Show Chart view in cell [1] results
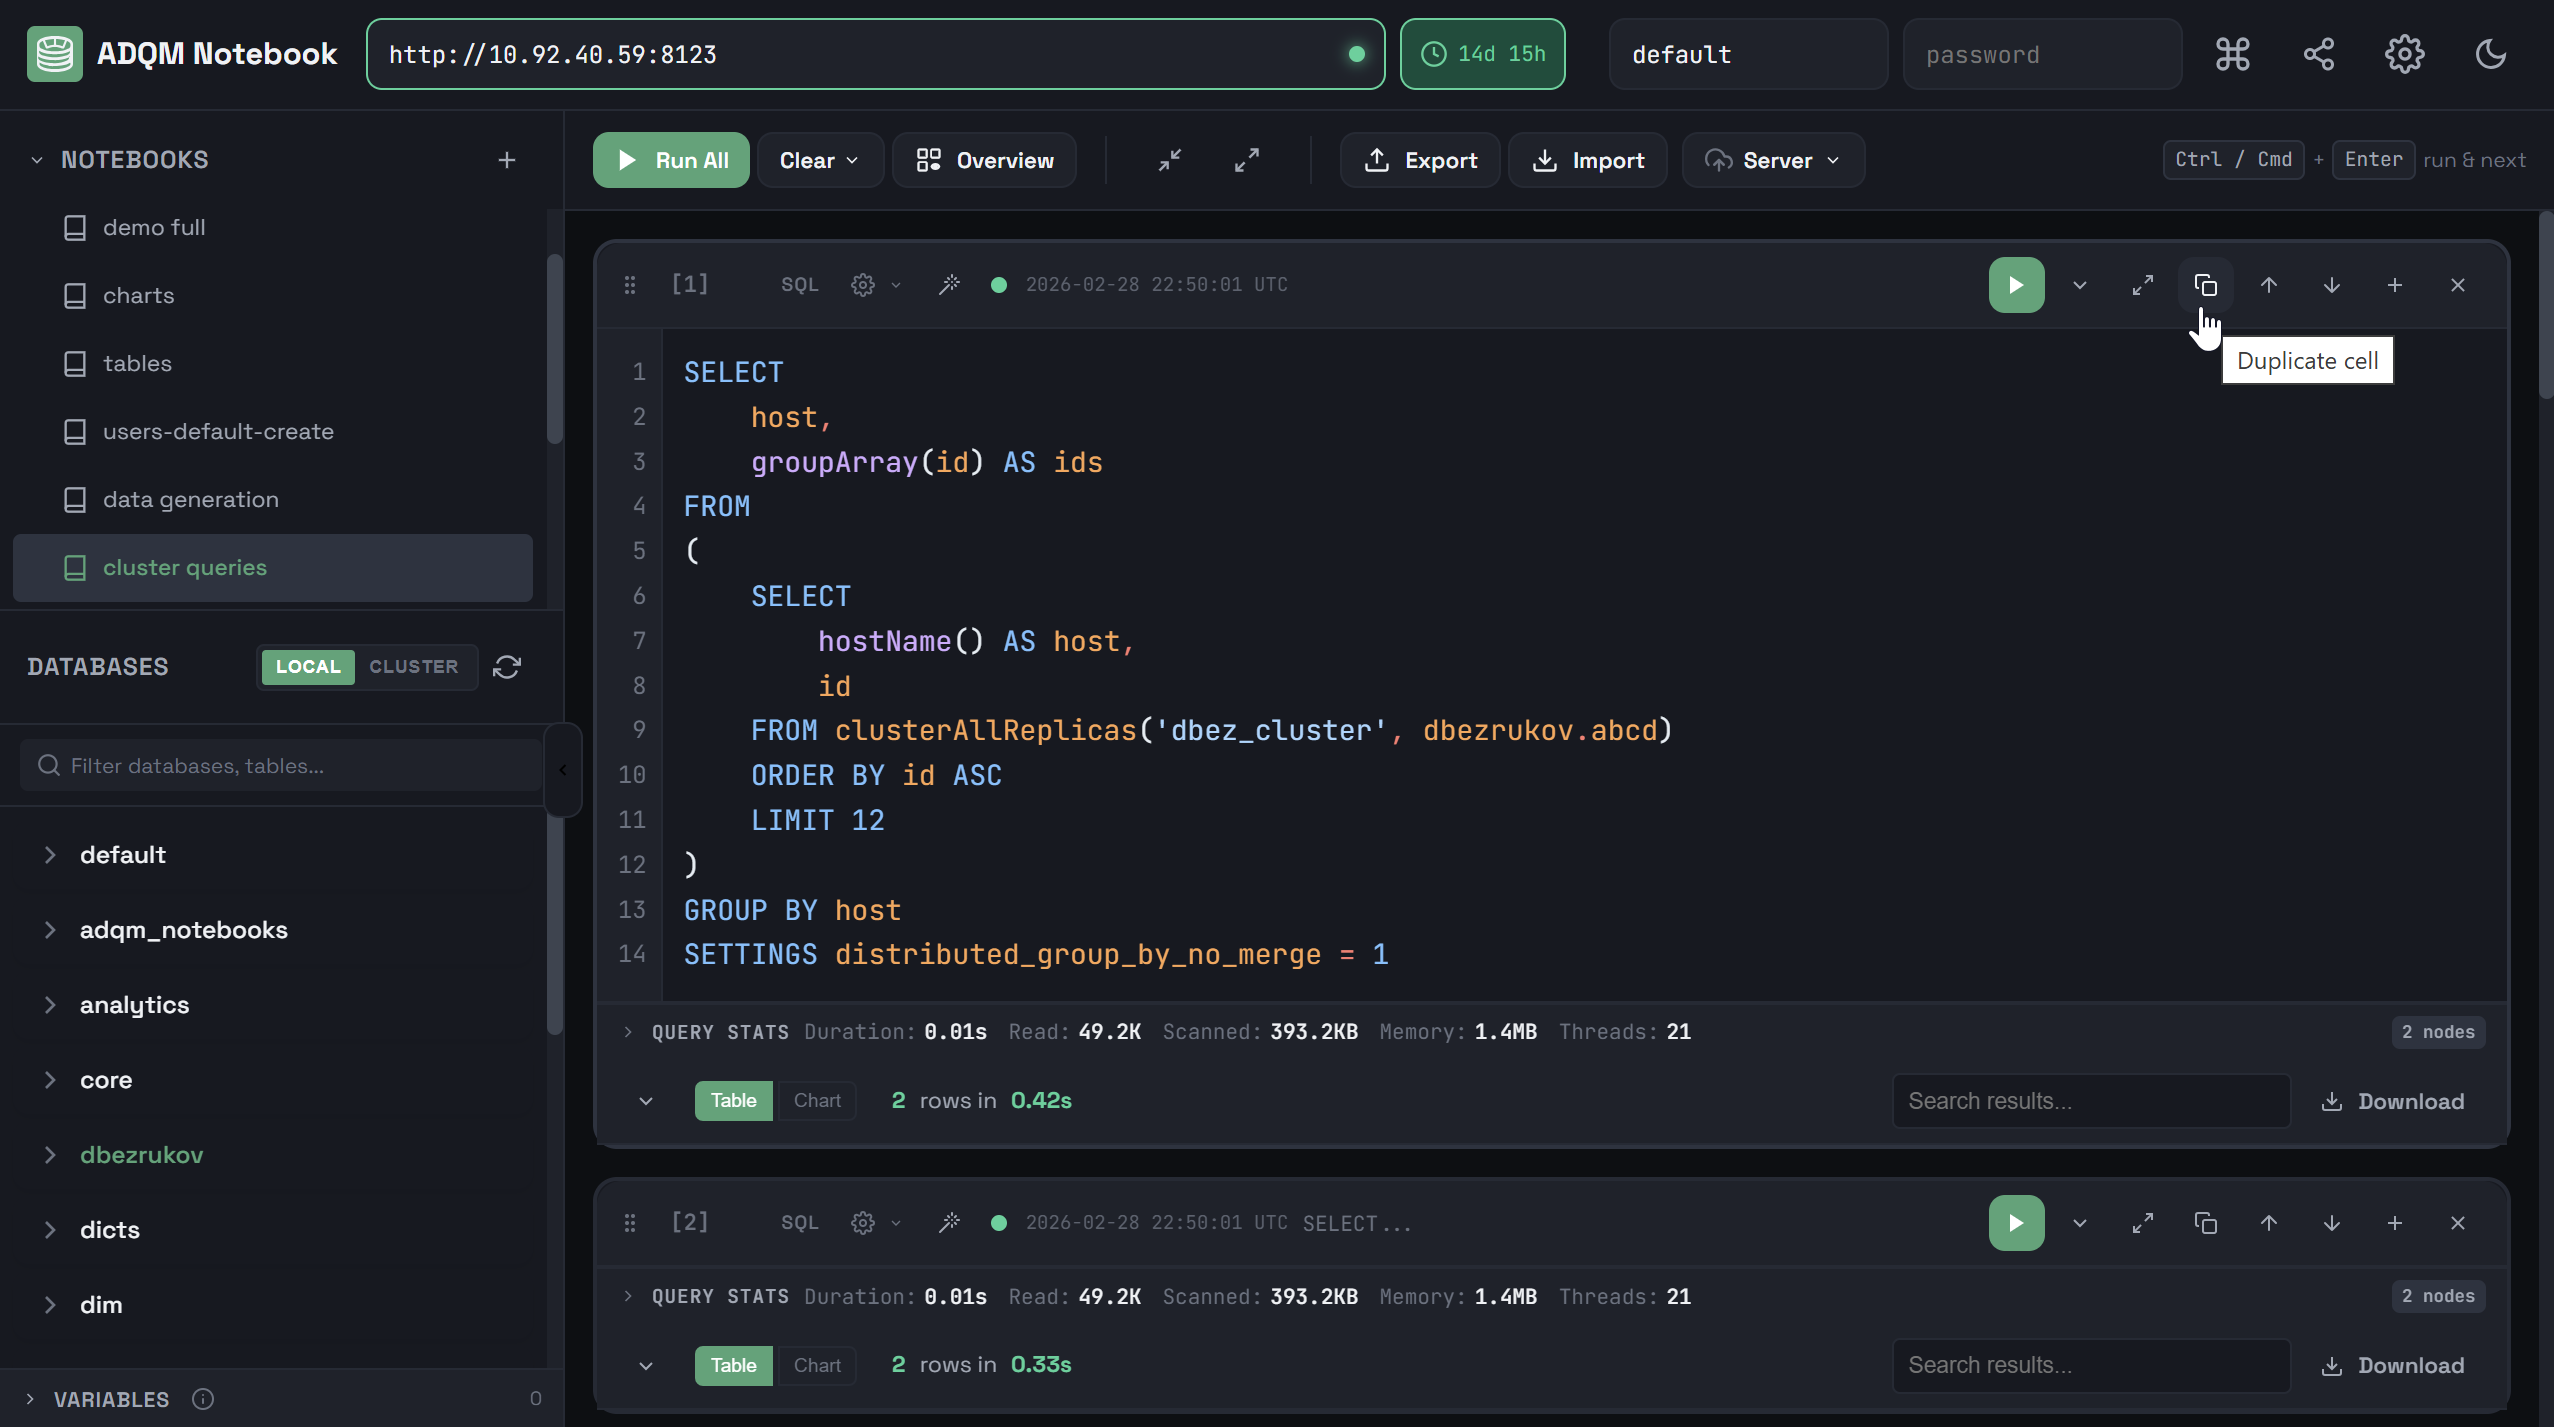 click(817, 1101)
